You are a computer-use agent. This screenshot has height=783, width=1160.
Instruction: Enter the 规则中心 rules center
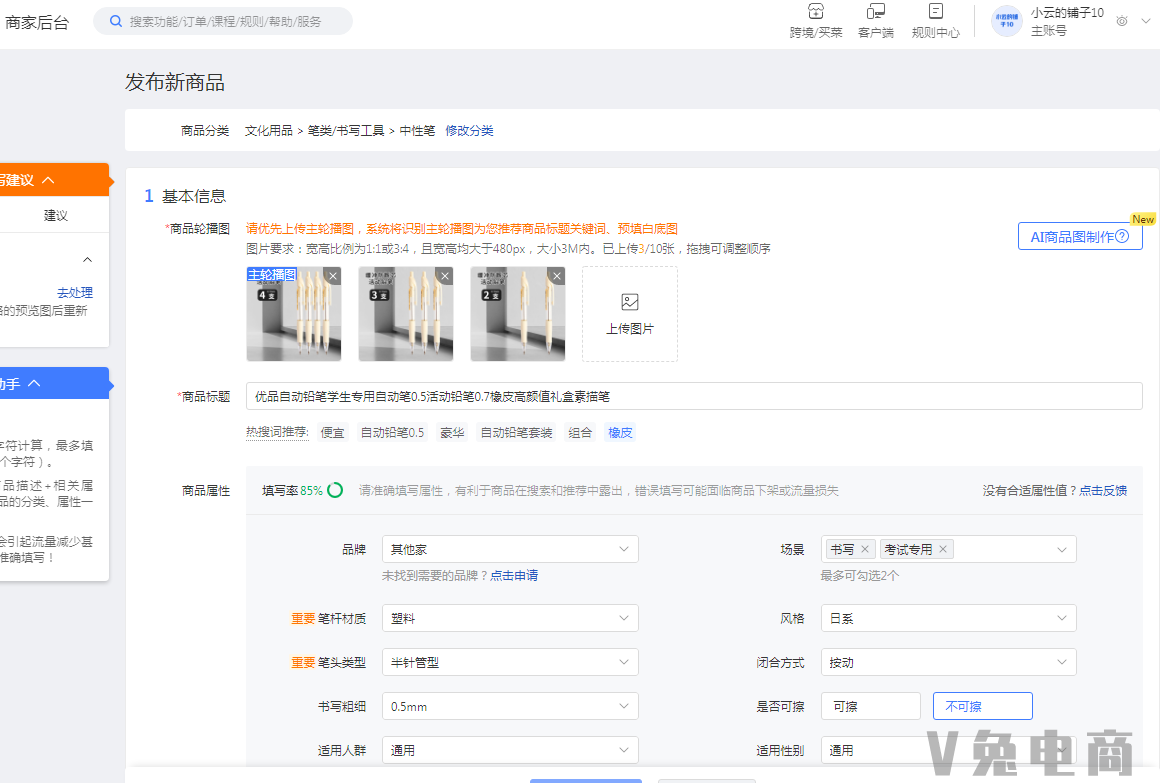(x=935, y=22)
